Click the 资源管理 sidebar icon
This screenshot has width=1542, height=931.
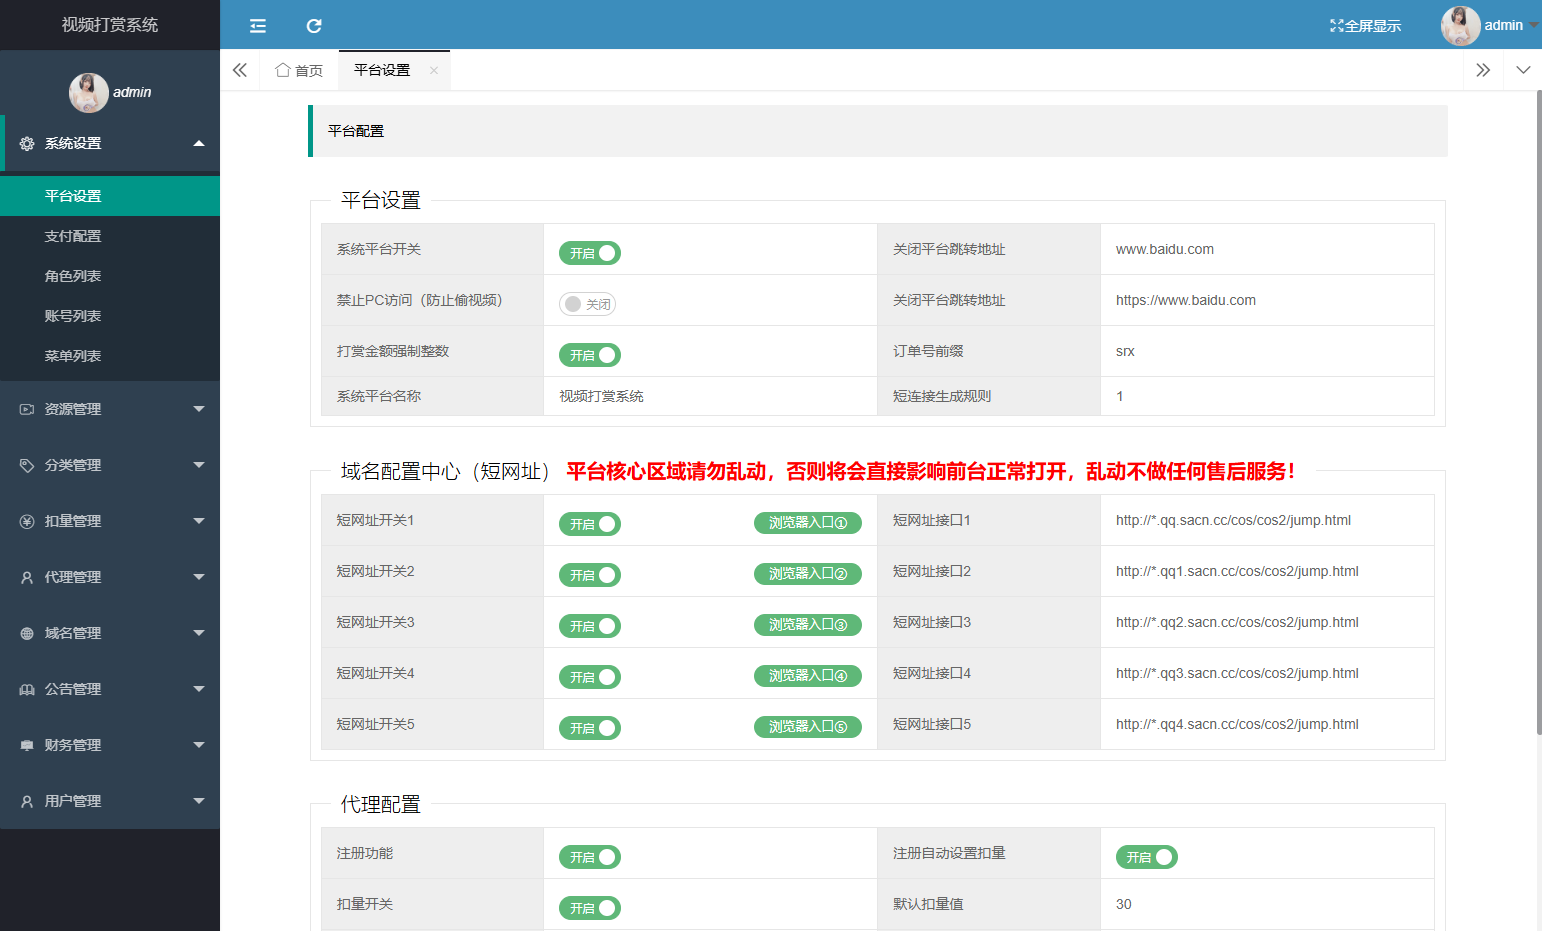pyautogui.click(x=27, y=409)
